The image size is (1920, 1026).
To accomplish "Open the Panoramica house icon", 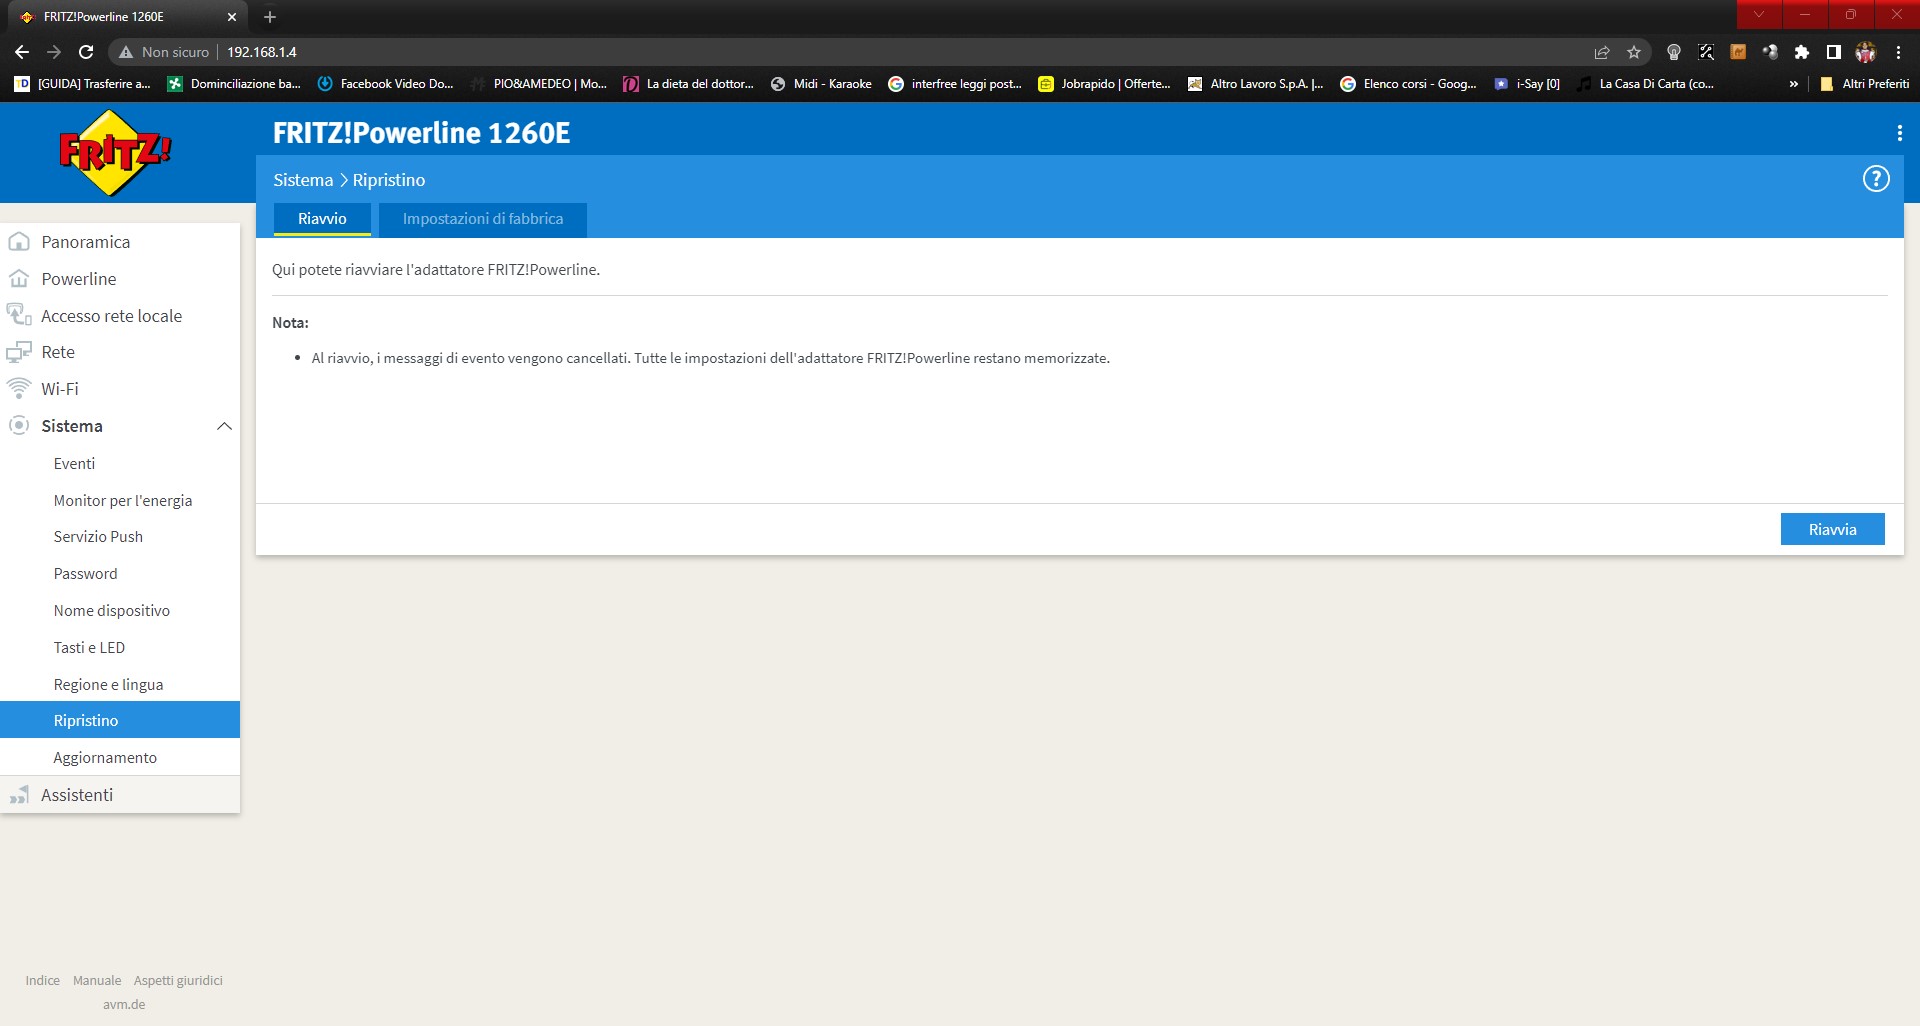I will tap(19, 241).
